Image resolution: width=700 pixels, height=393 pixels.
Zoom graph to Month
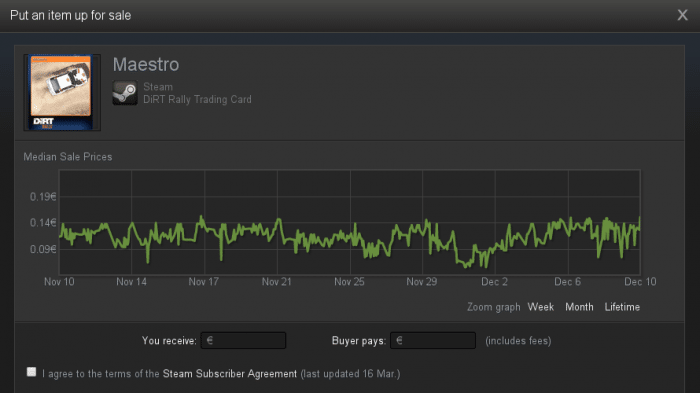(x=579, y=307)
